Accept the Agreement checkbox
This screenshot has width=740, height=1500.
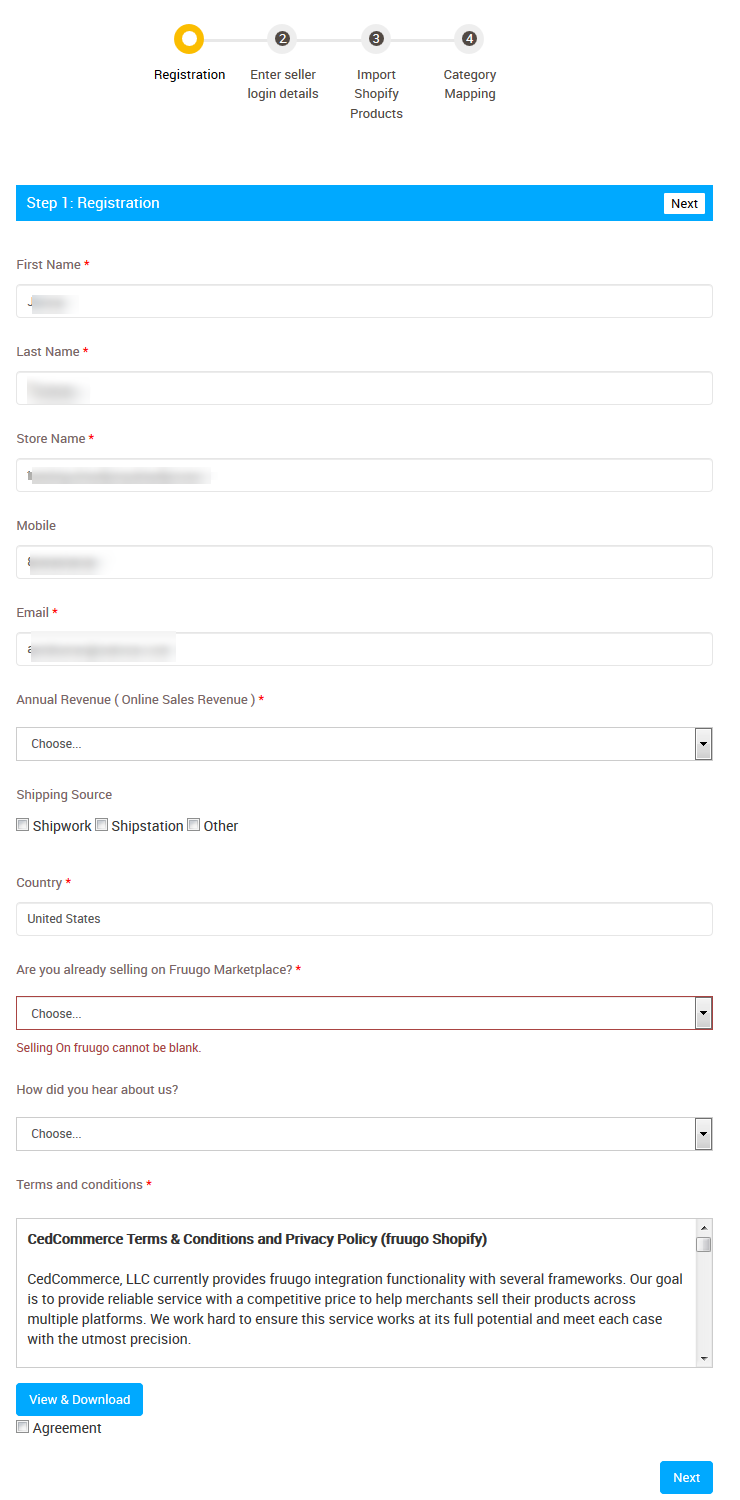point(23,1427)
